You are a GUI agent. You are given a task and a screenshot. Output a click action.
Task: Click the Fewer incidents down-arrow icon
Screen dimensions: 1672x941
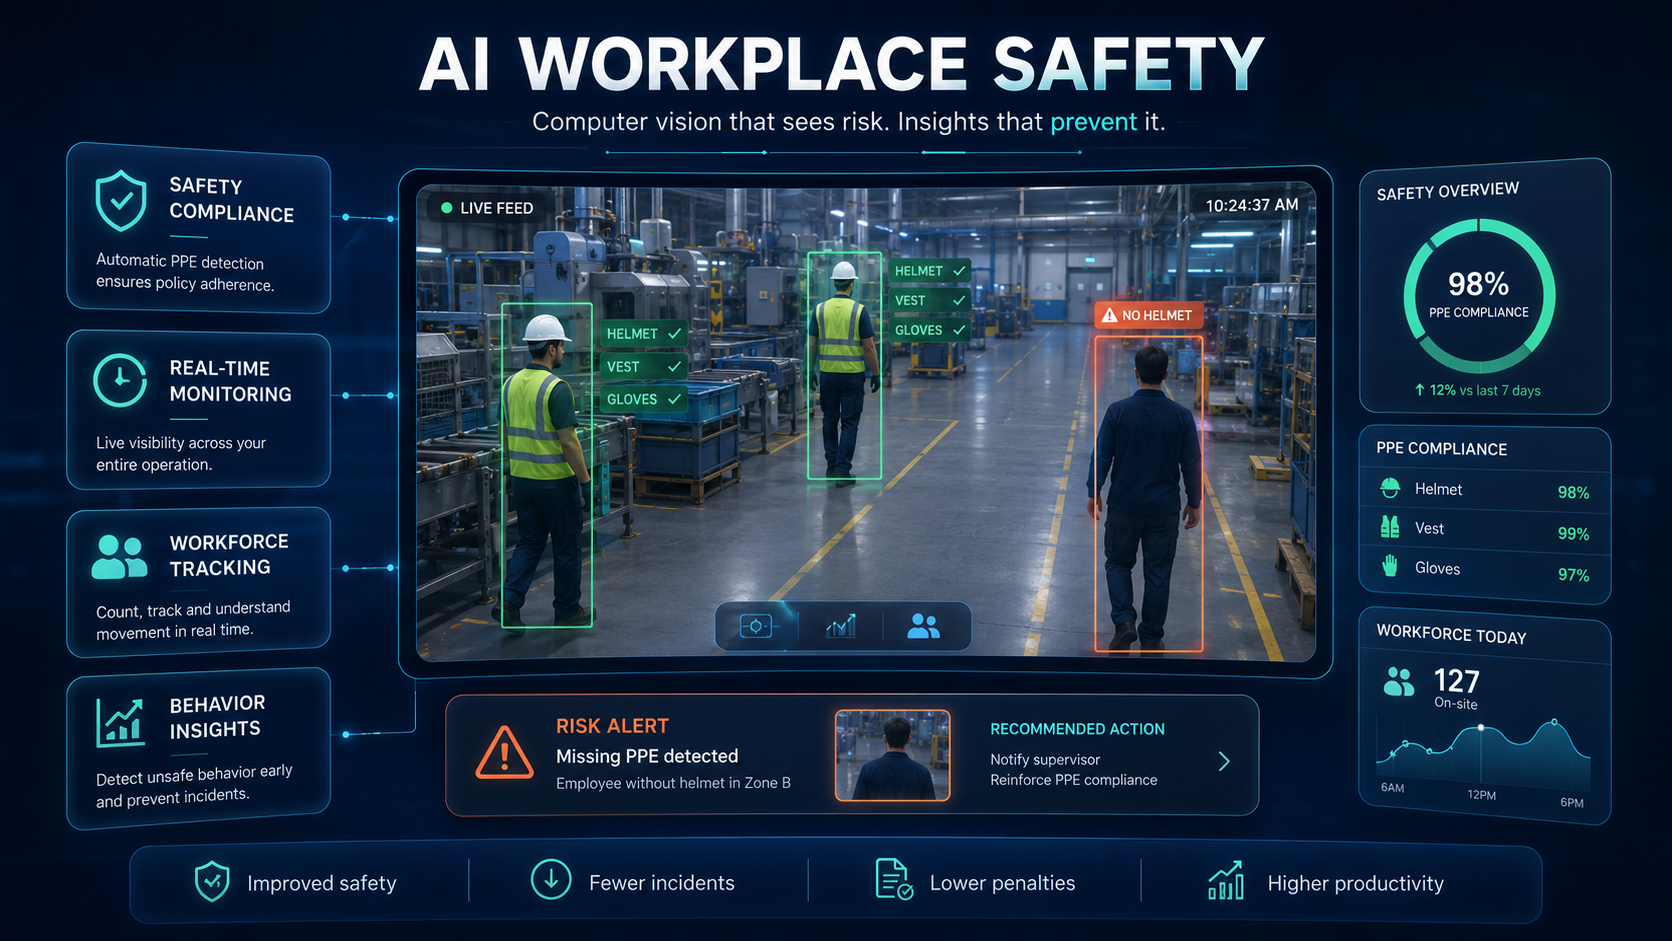pos(550,879)
